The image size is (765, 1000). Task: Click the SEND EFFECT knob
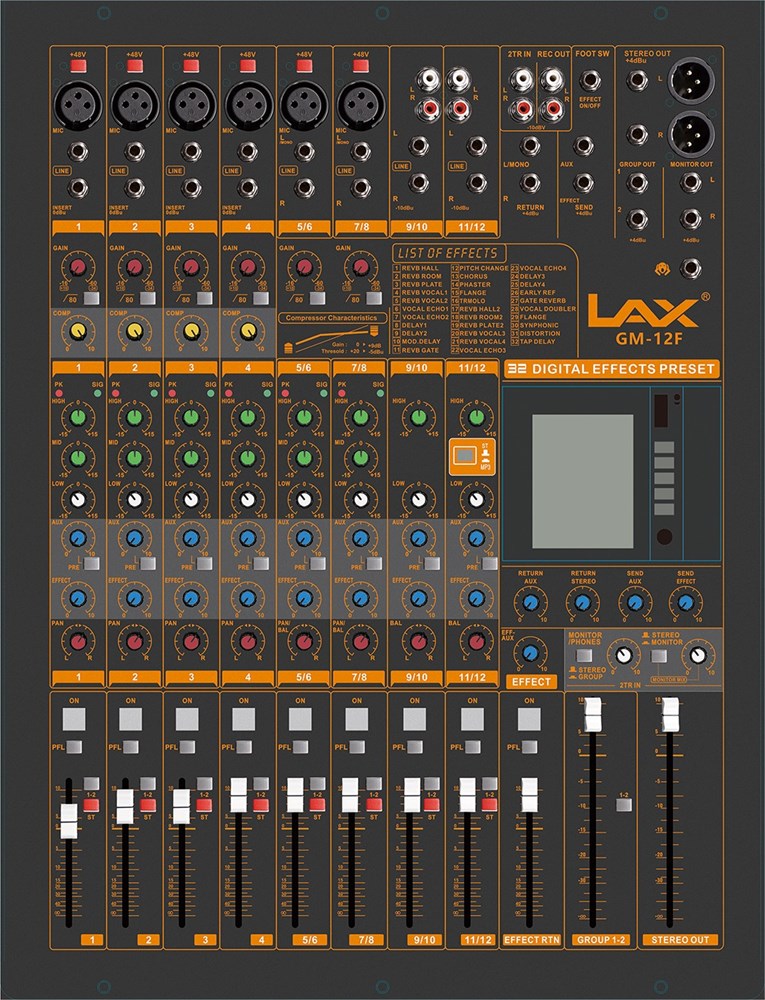684,601
